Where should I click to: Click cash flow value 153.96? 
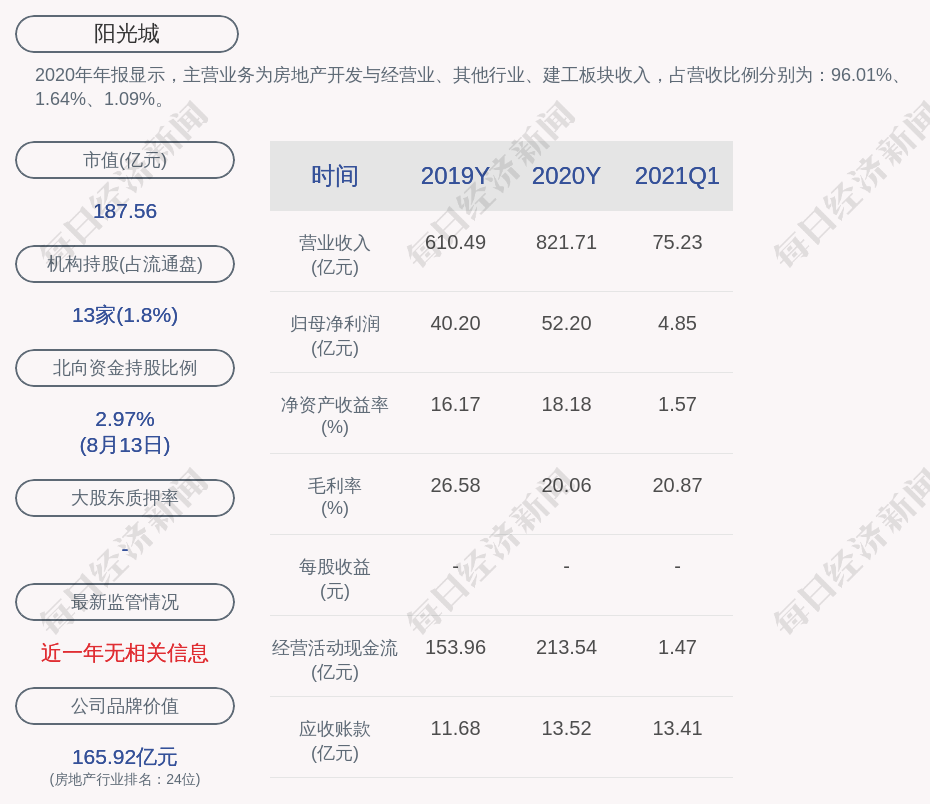coord(455,647)
